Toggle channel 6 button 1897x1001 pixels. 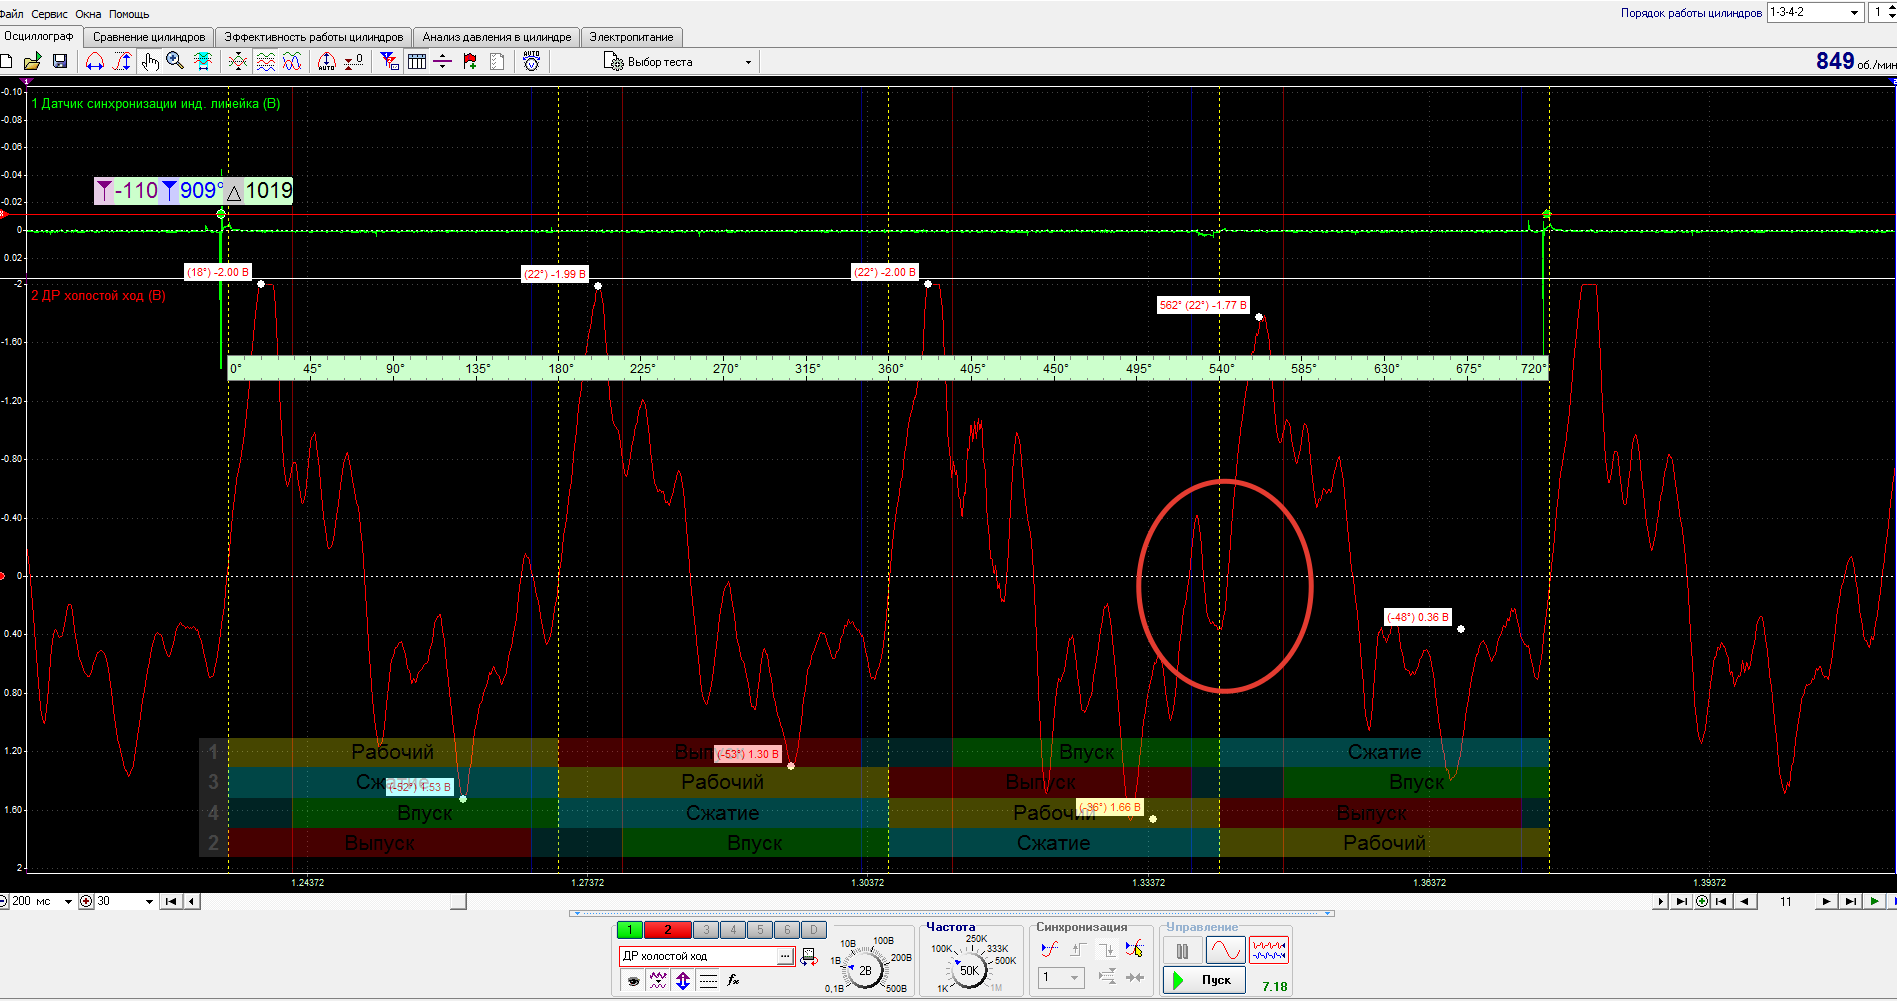(x=787, y=930)
